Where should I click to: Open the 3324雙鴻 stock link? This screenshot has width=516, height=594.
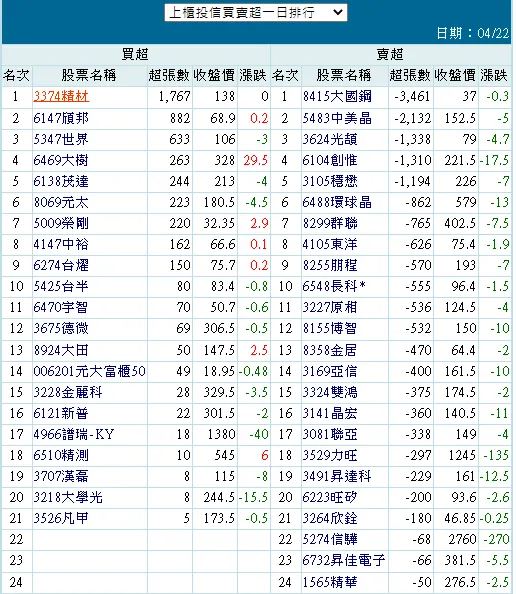coord(330,392)
